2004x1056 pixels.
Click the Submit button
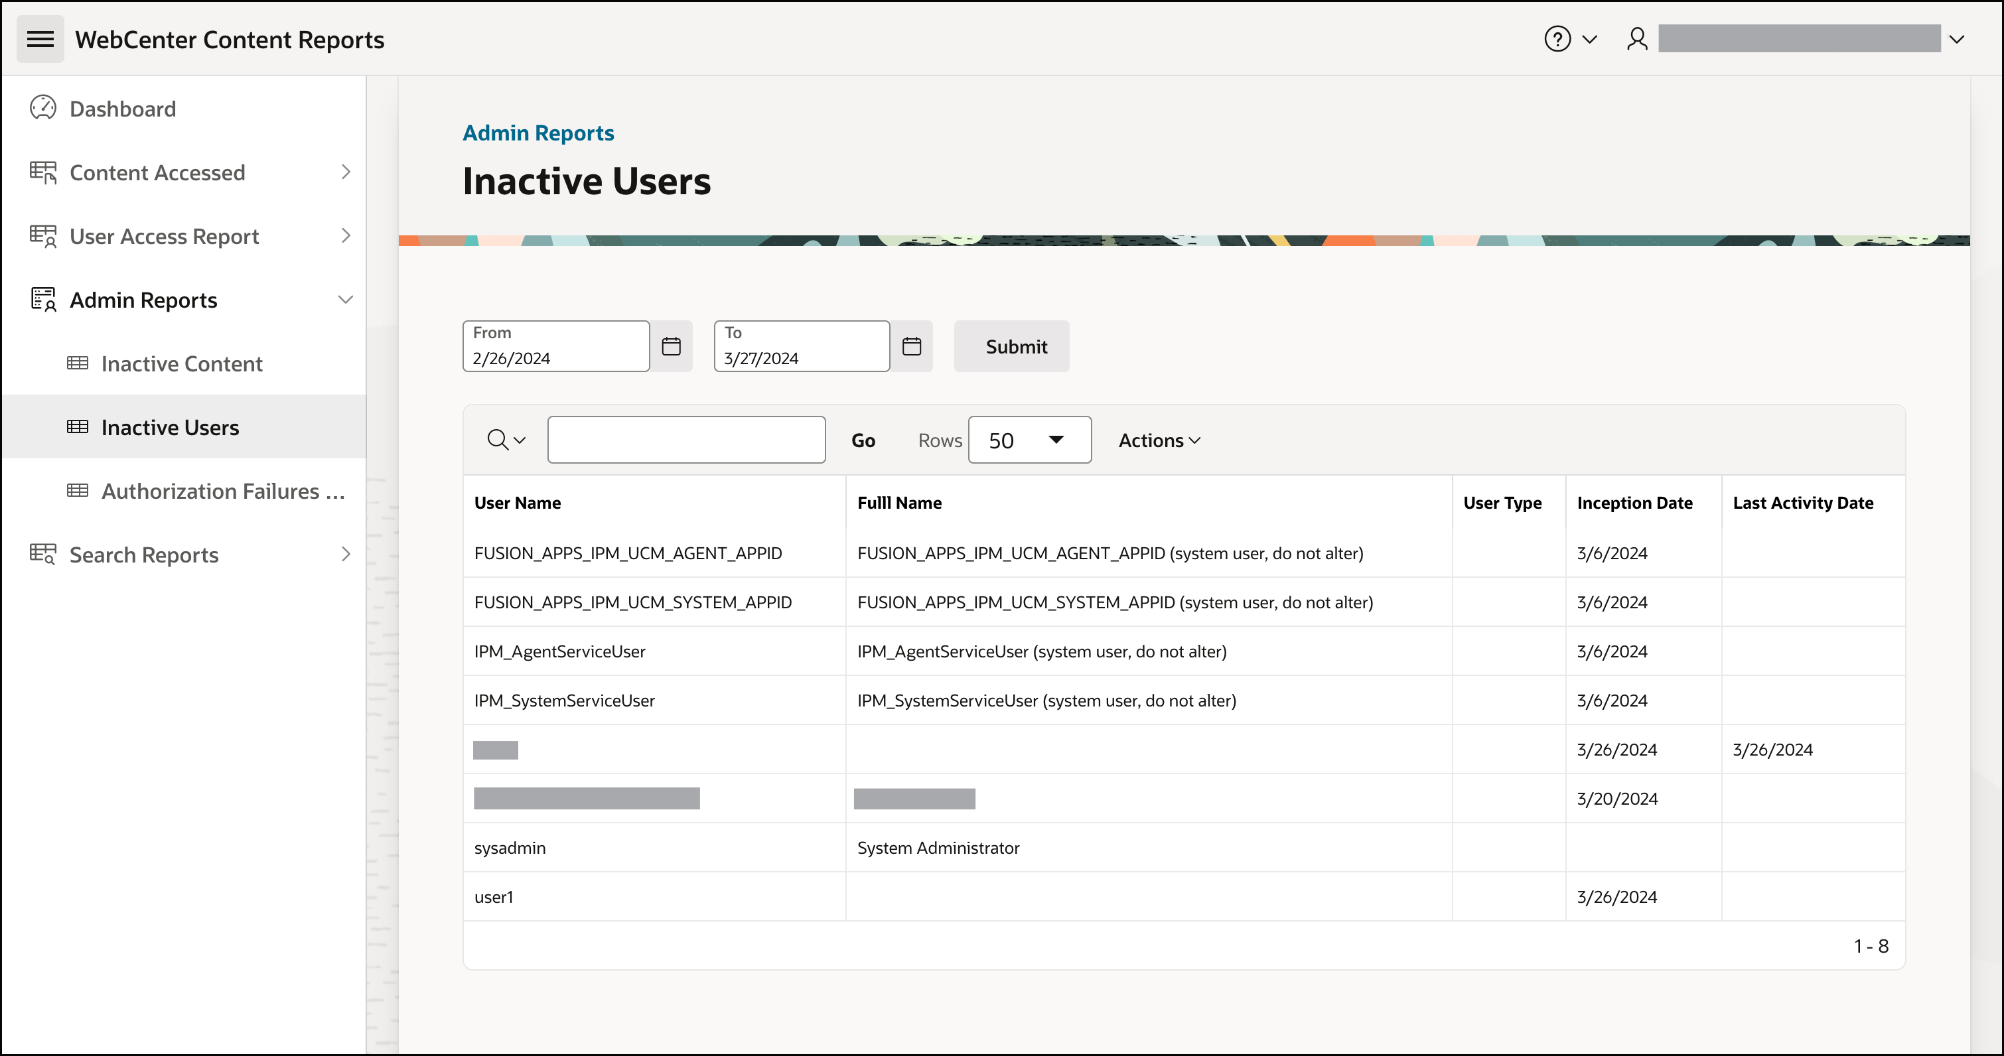1012,346
